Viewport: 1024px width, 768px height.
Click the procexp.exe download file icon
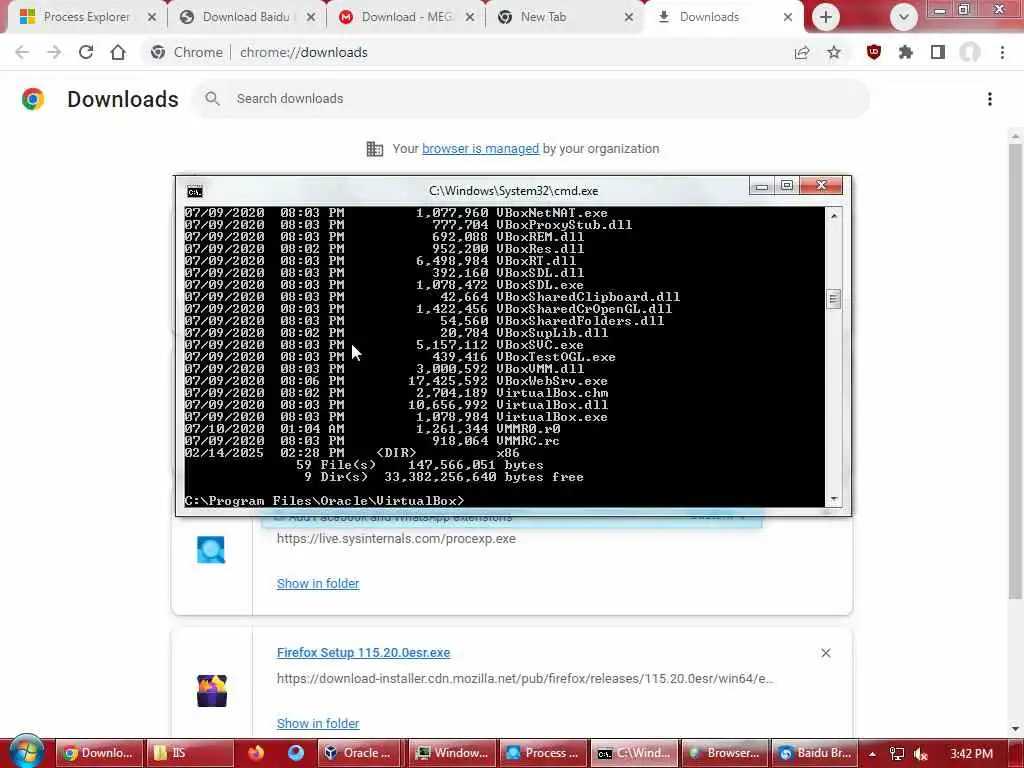click(x=211, y=550)
